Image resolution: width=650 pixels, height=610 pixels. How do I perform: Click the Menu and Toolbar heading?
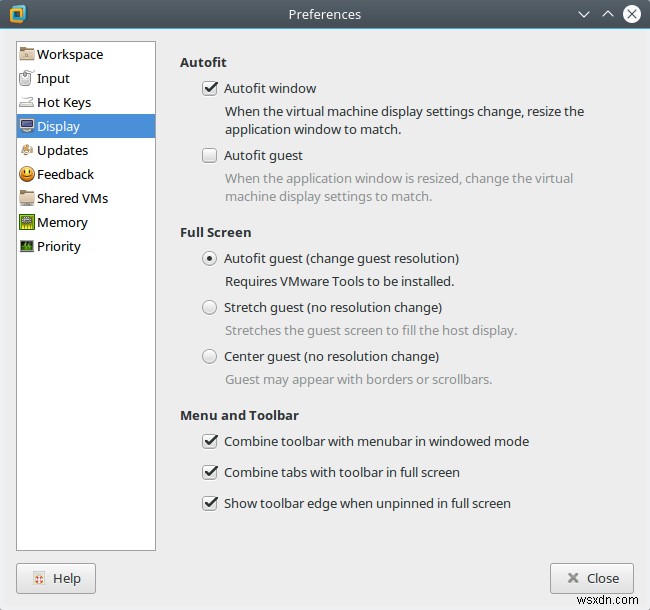[239, 416]
